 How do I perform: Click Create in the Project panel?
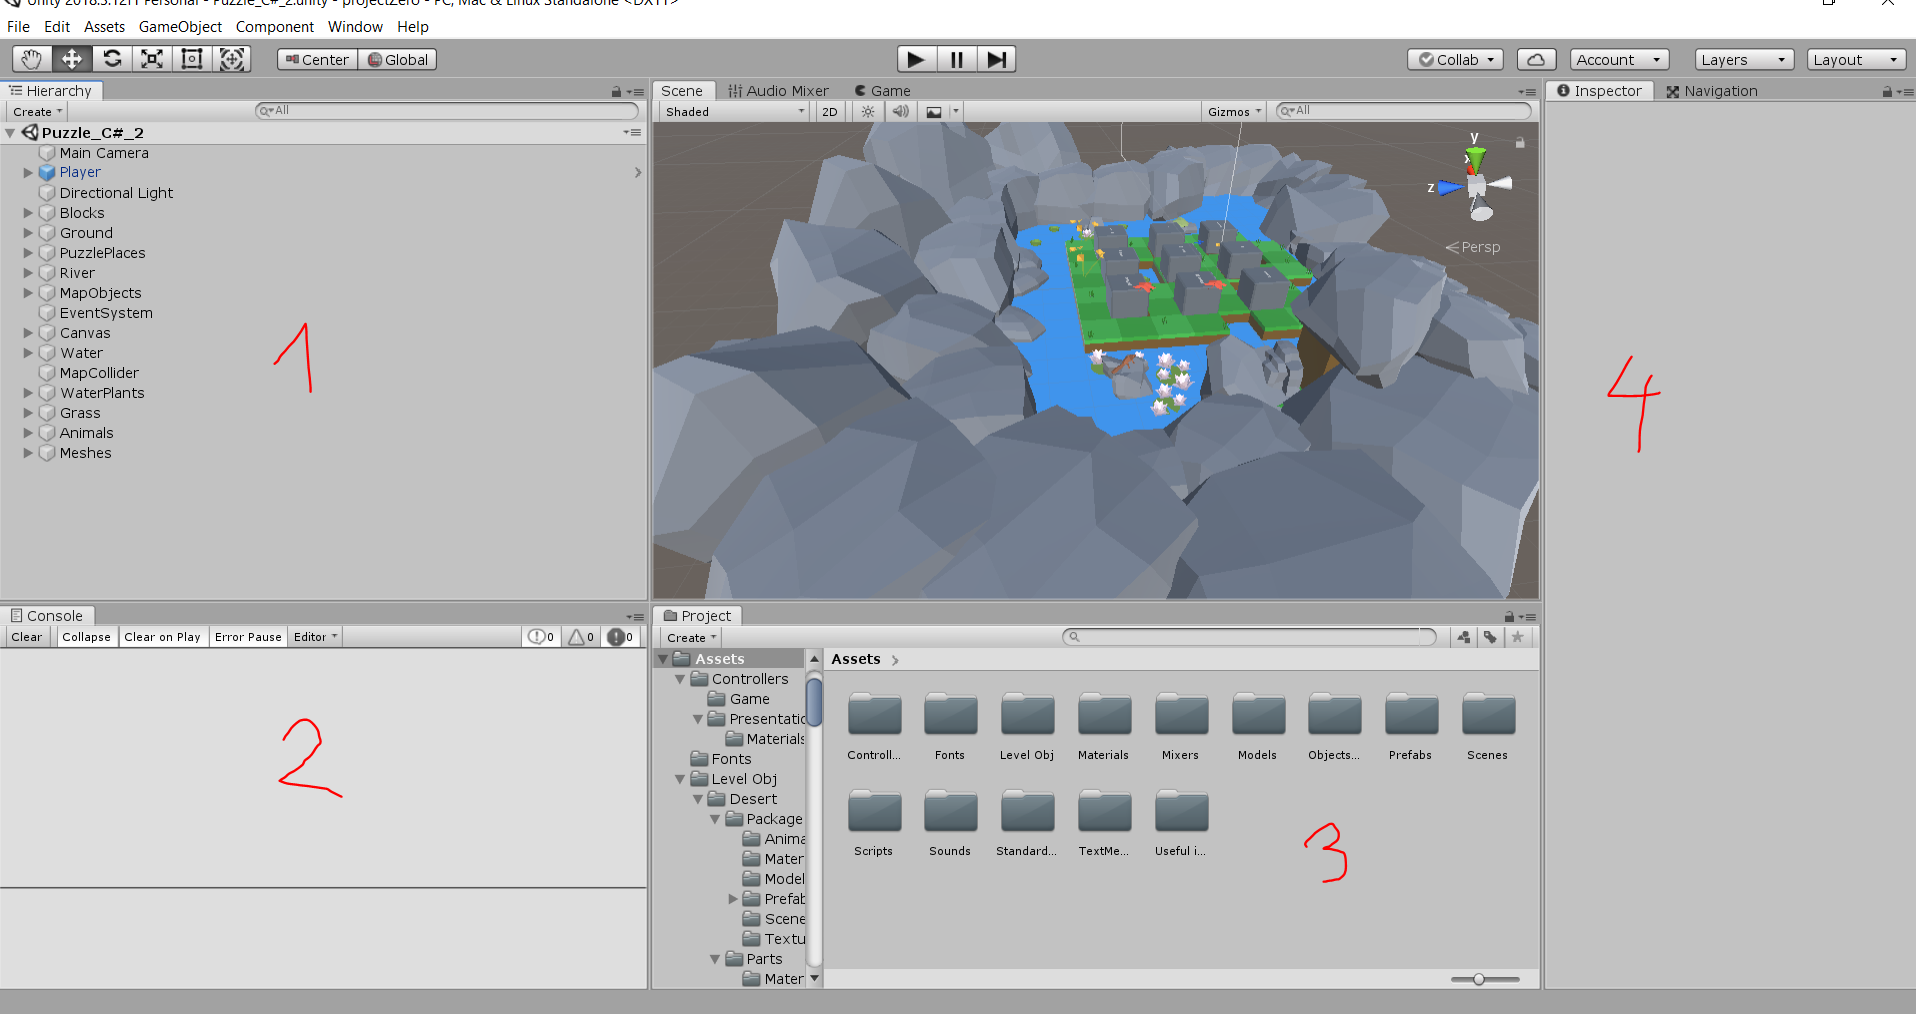coord(691,637)
